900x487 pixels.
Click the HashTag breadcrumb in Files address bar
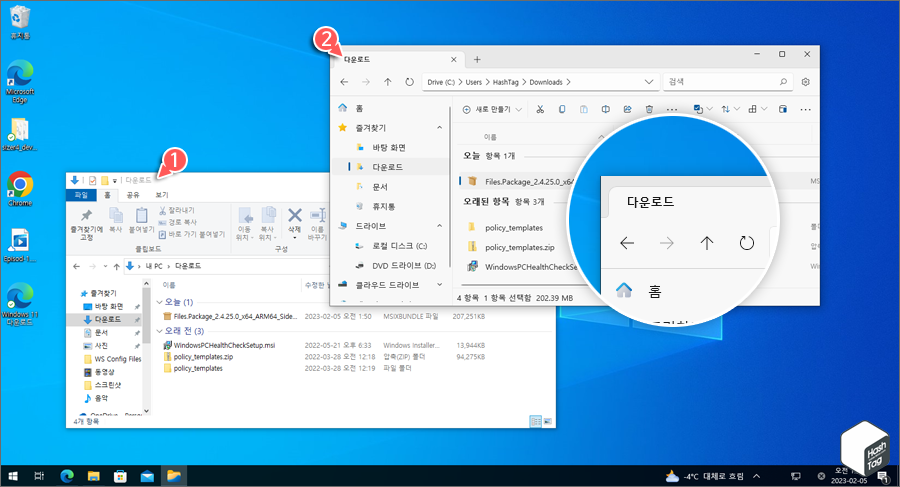tap(506, 82)
